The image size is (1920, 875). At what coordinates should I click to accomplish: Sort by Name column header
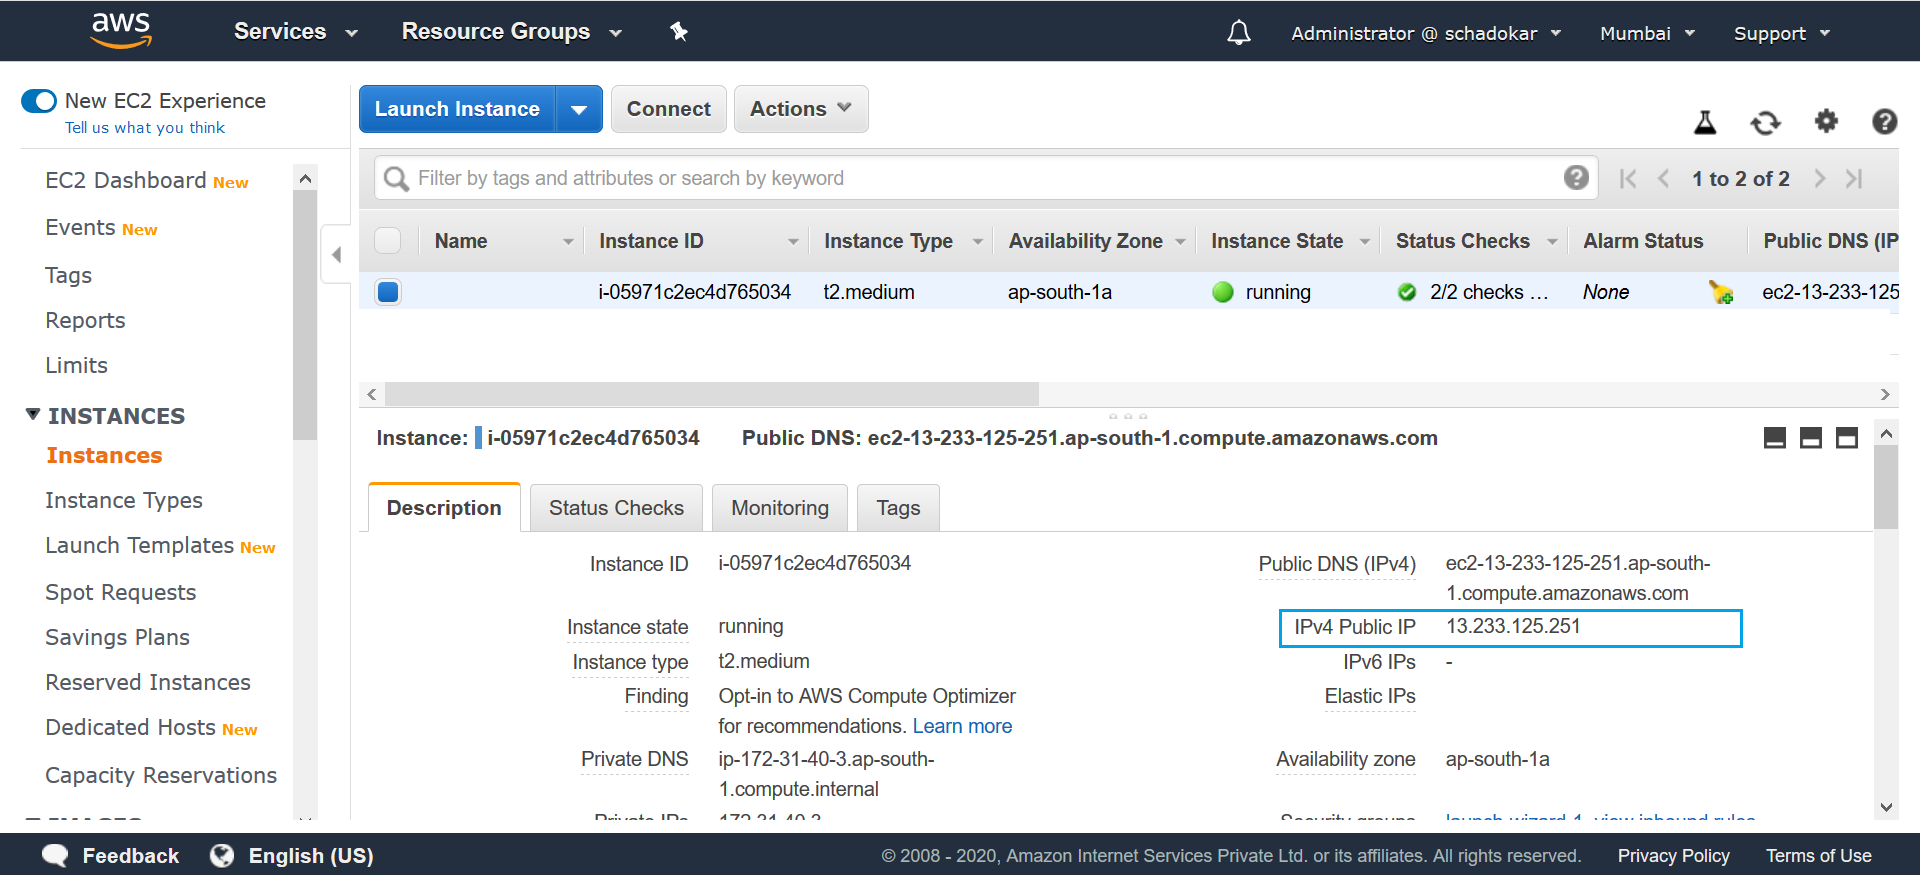point(461,241)
